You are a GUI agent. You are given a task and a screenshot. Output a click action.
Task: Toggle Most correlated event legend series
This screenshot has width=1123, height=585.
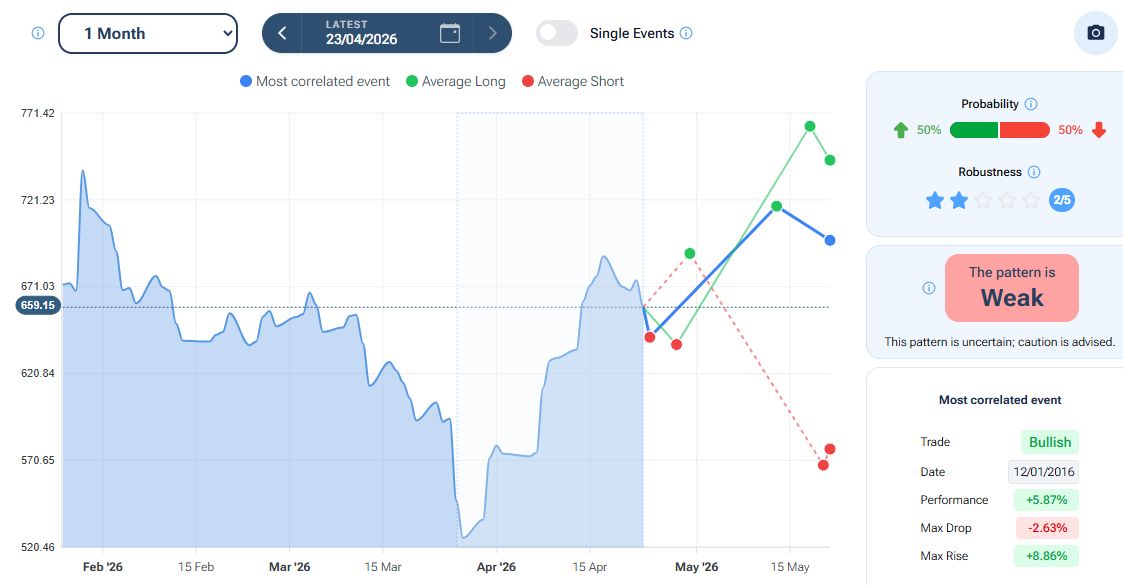(x=315, y=81)
